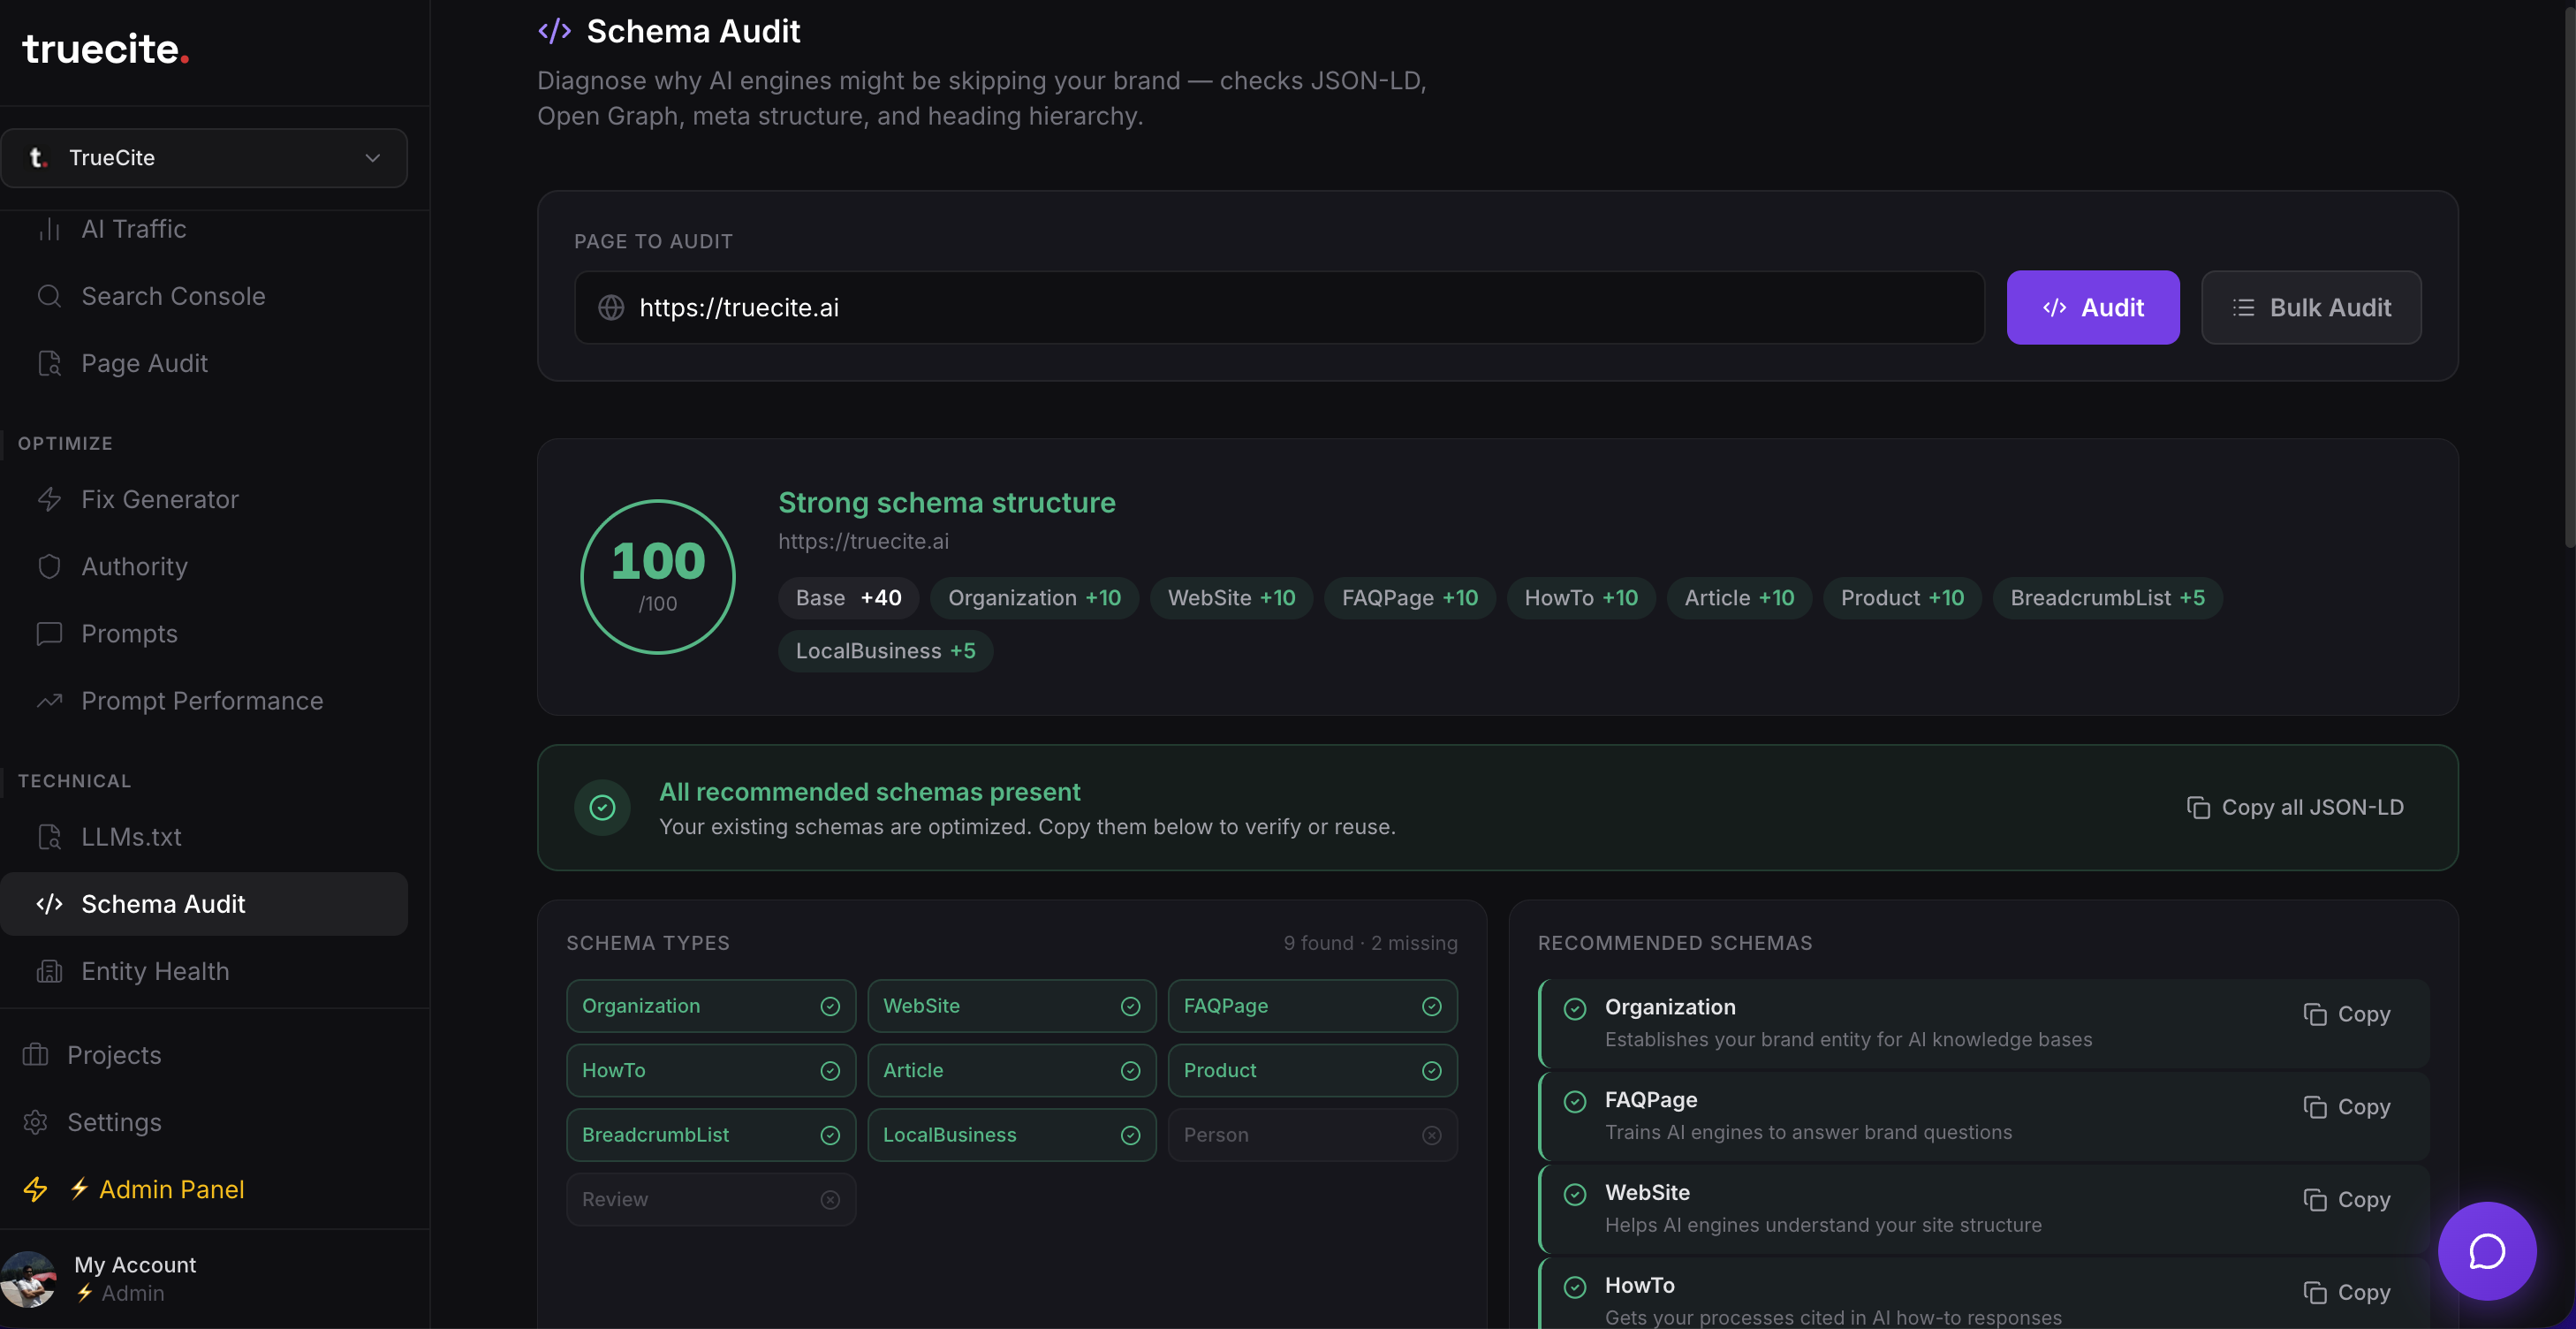Select the Article schema type tile
The image size is (2576, 1329).
point(1012,1070)
